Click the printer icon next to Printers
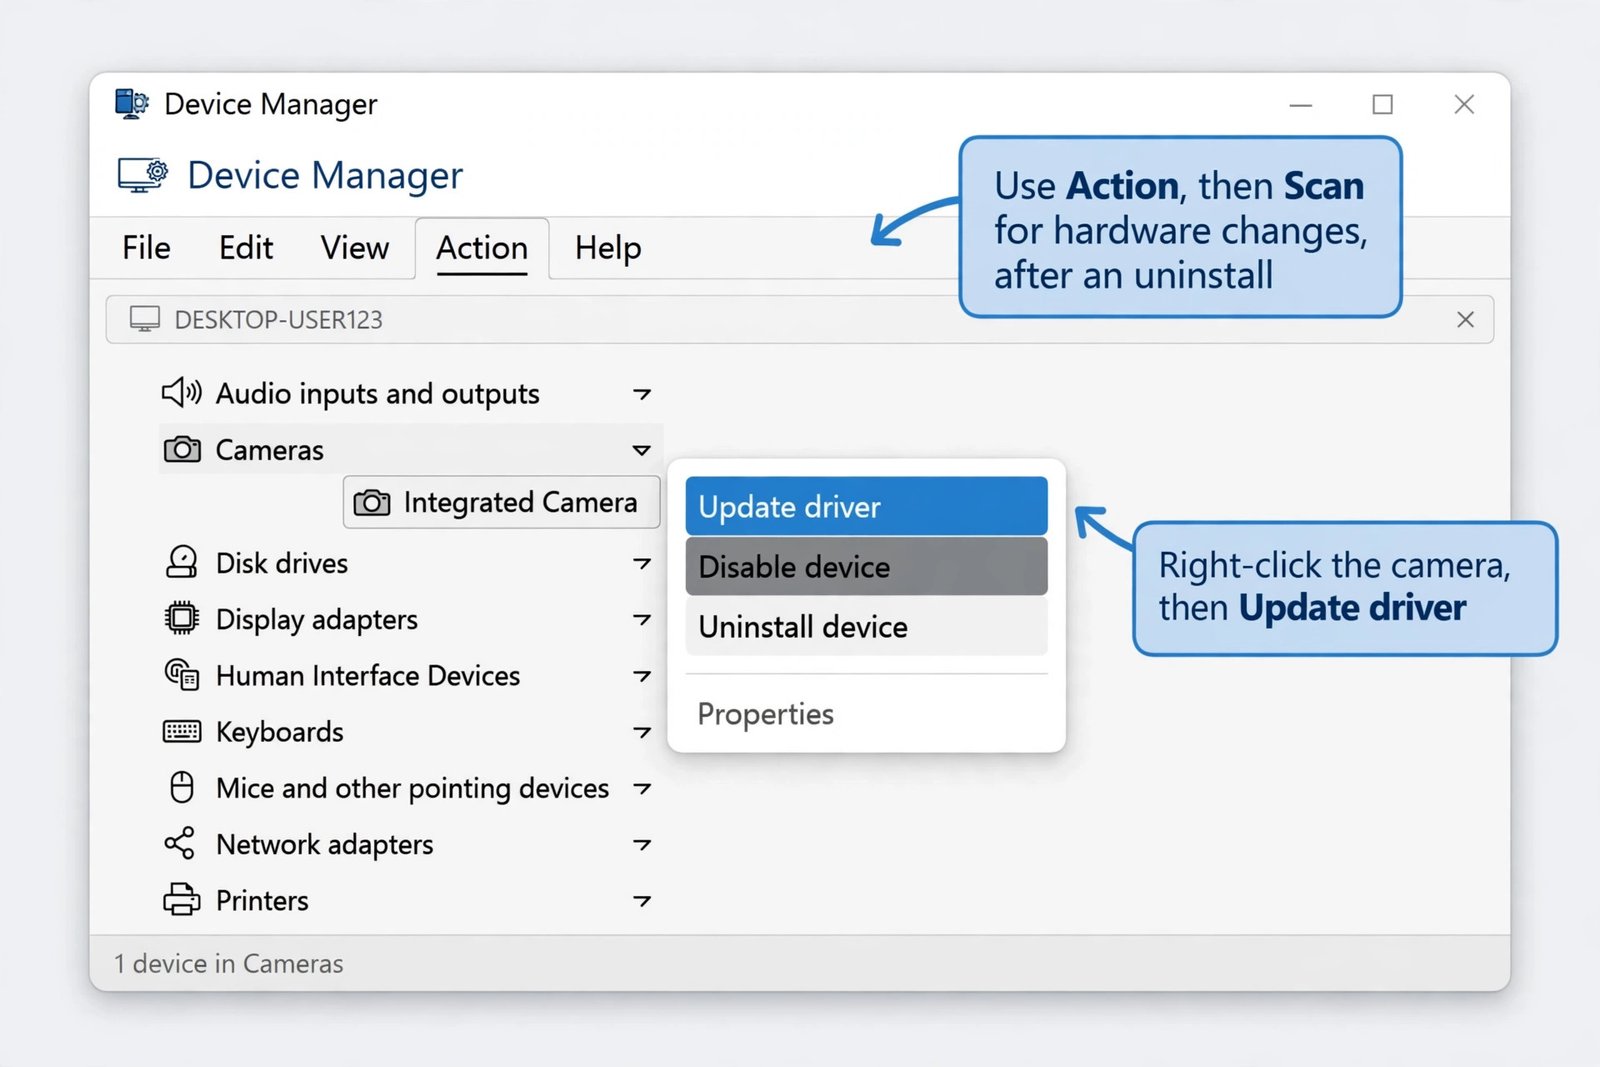This screenshot has width=1600, height=1067. click(181, 899)
